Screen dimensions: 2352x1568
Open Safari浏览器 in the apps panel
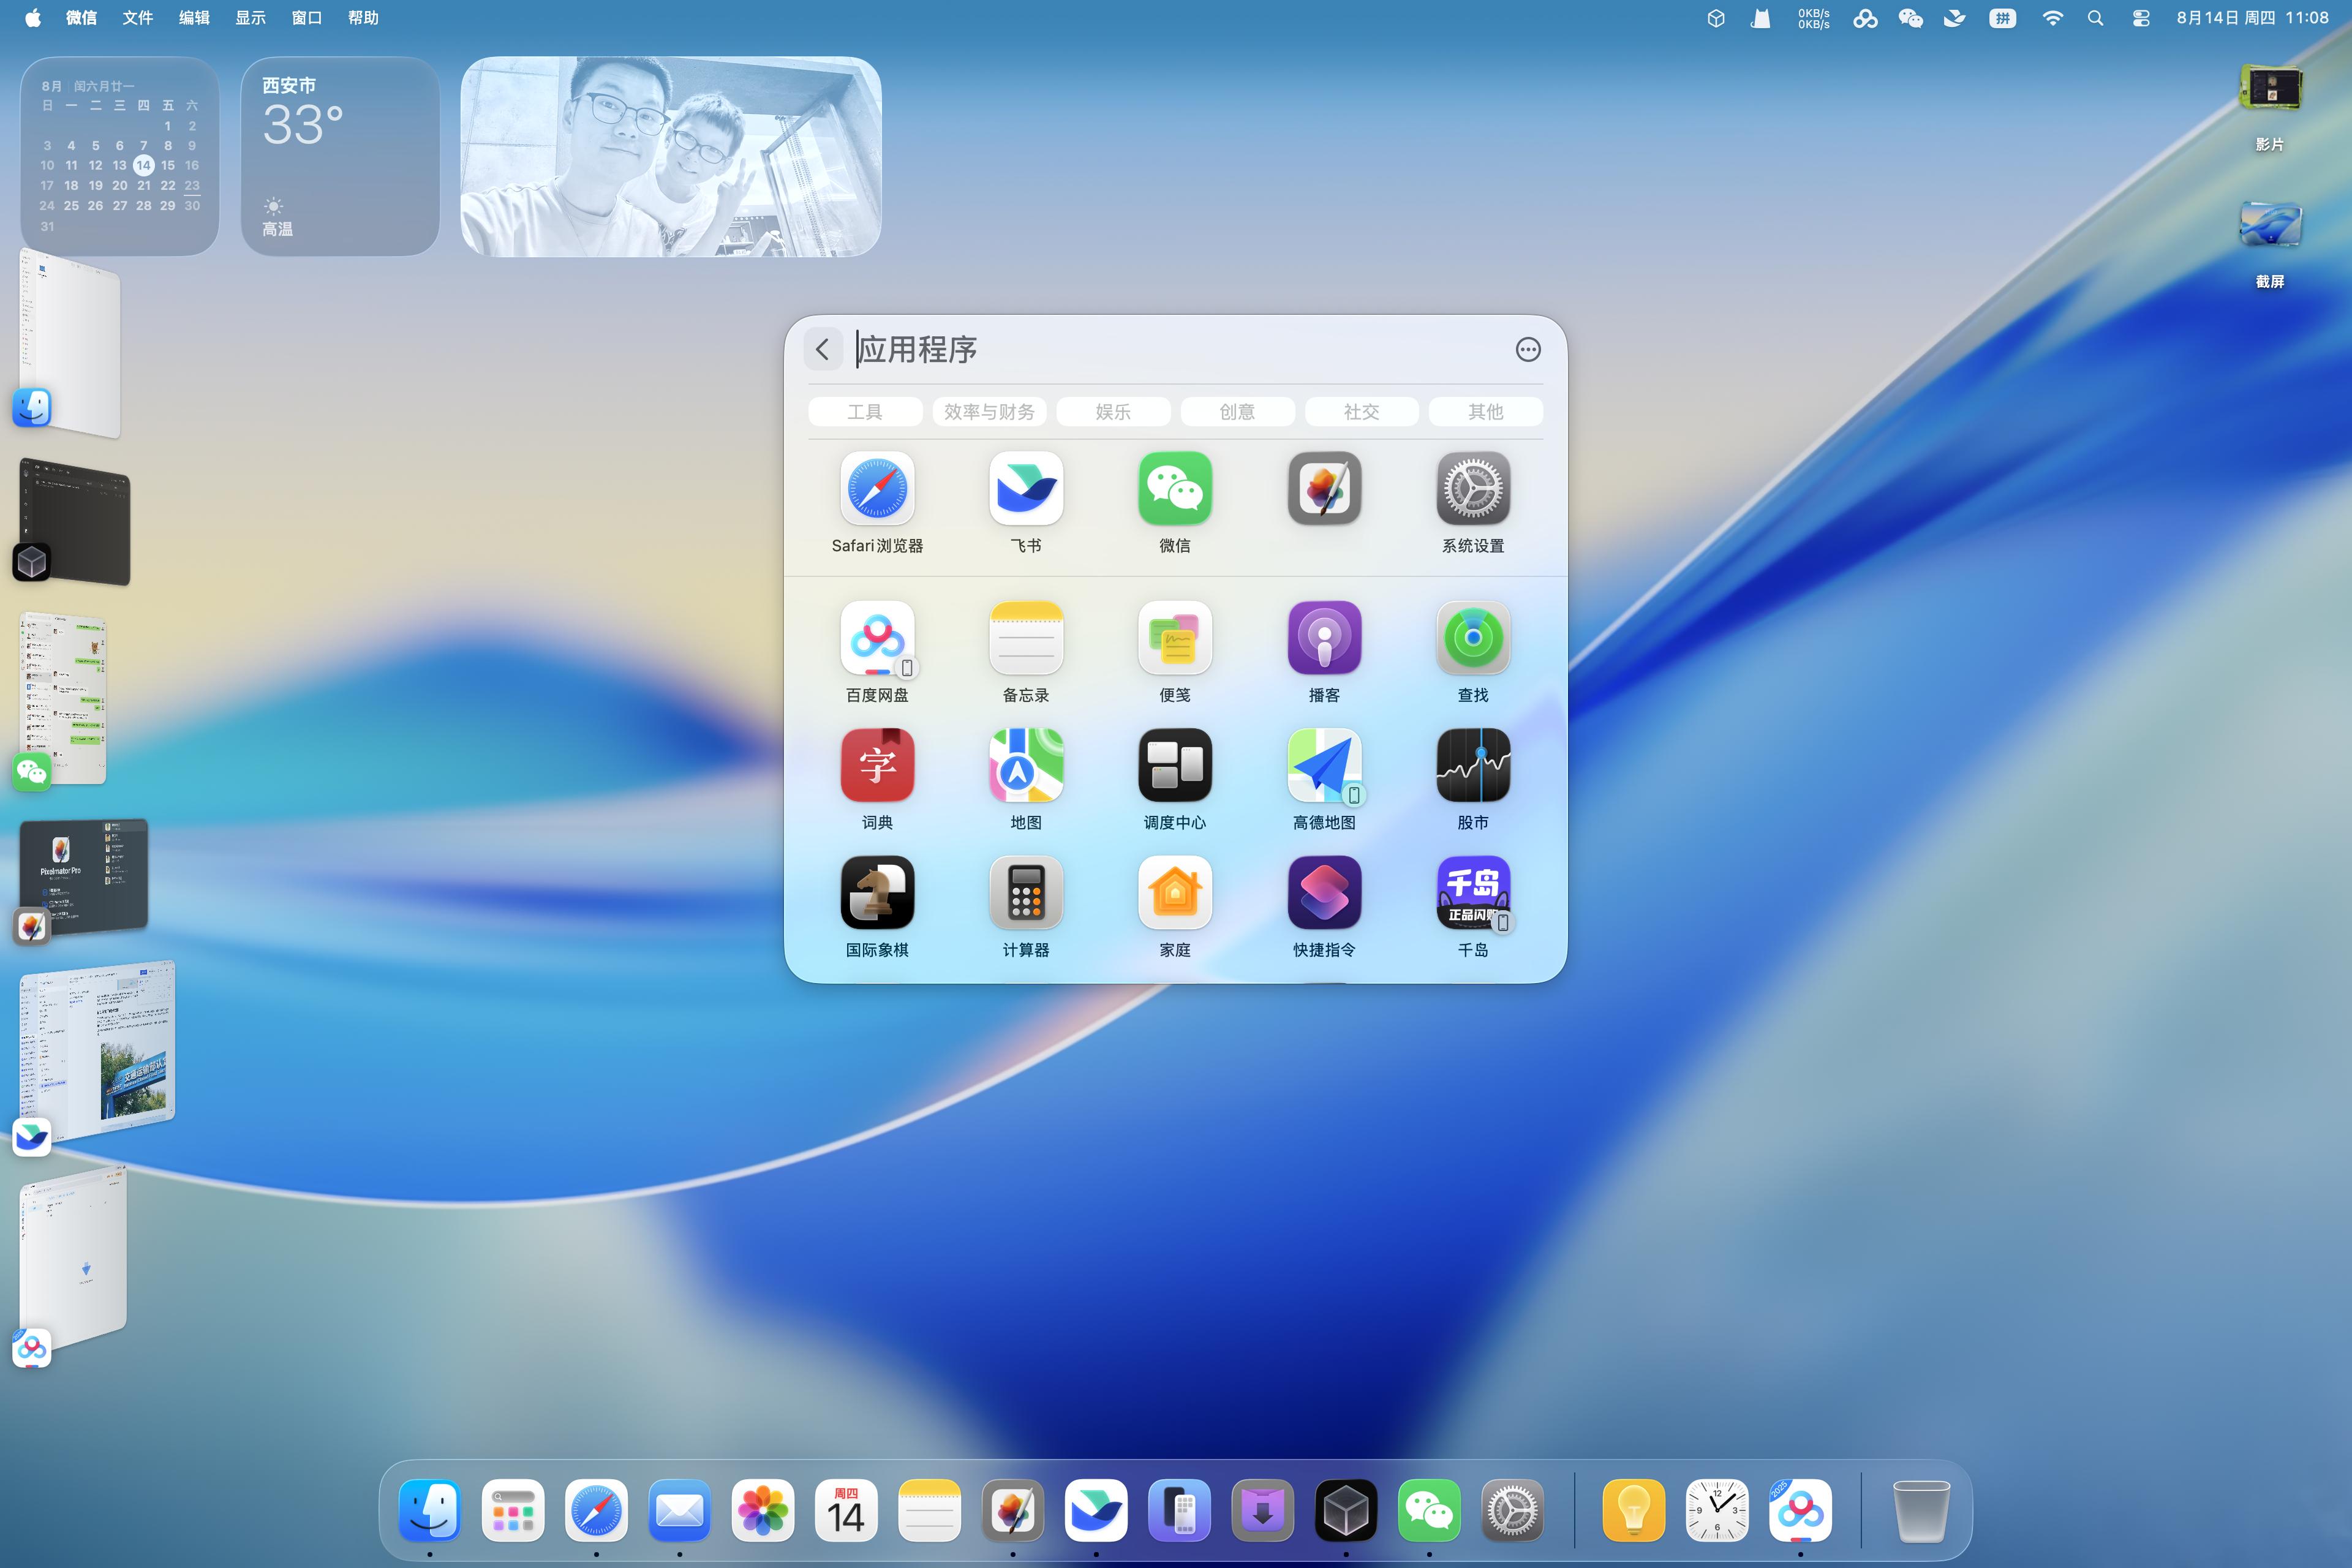877,488
